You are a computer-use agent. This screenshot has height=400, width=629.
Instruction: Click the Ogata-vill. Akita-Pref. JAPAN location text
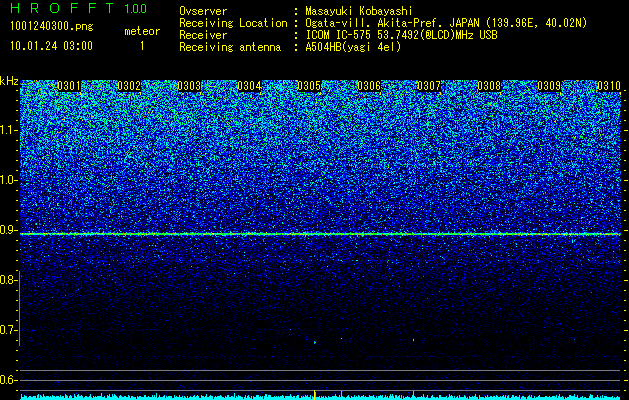point(446,23)
